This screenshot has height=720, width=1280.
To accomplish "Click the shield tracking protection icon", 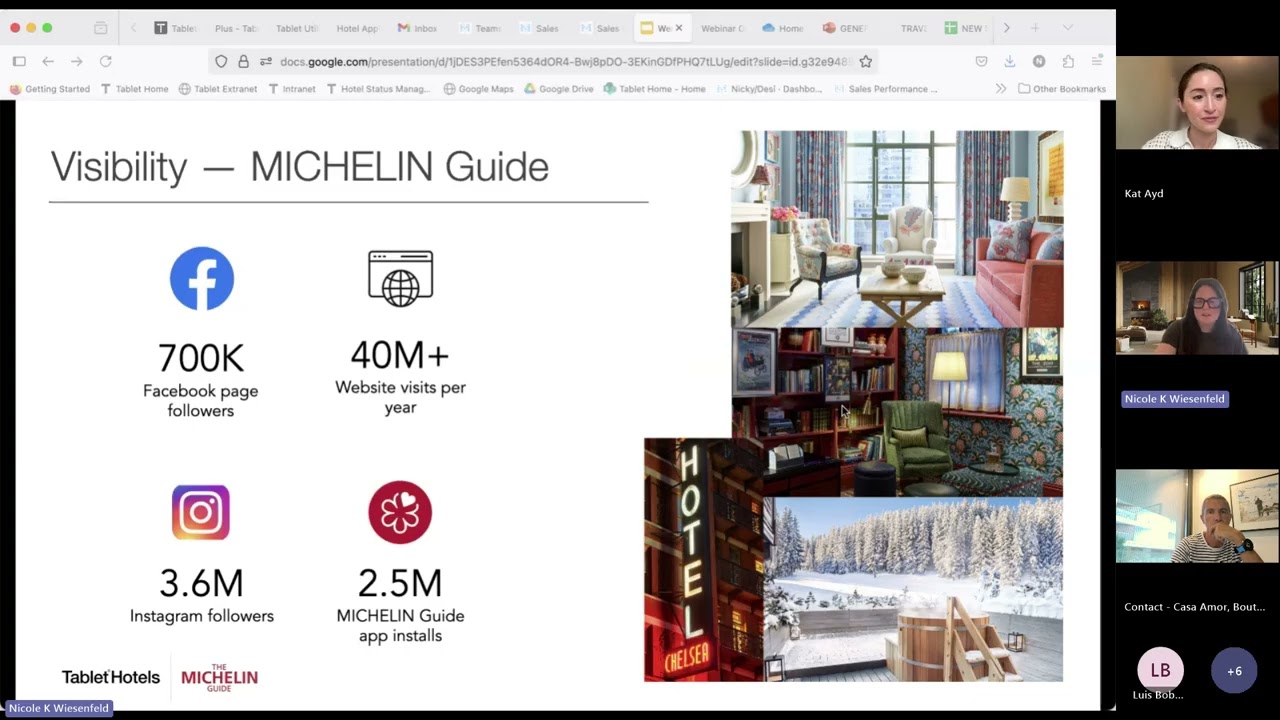I will pyautogui.click(x=221, y=61).
